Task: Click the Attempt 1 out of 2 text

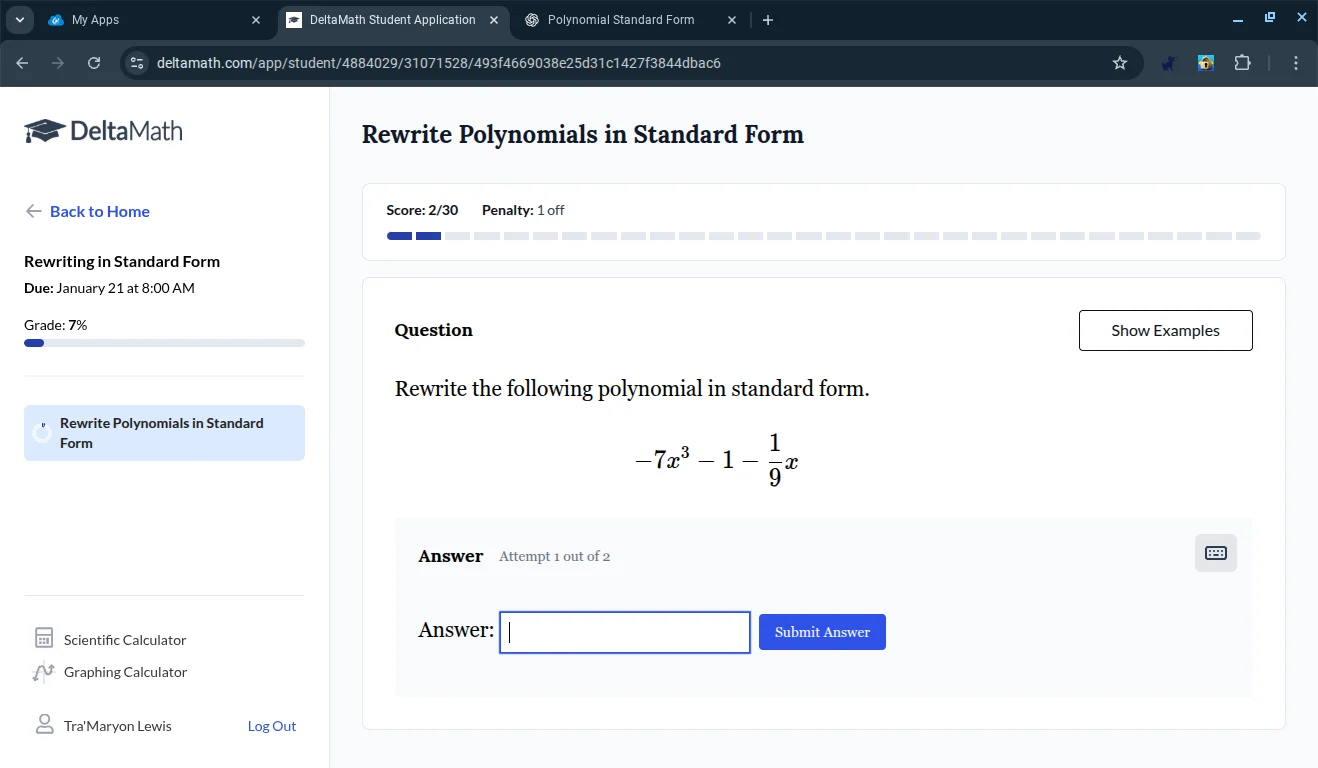Action: [554, 556]
